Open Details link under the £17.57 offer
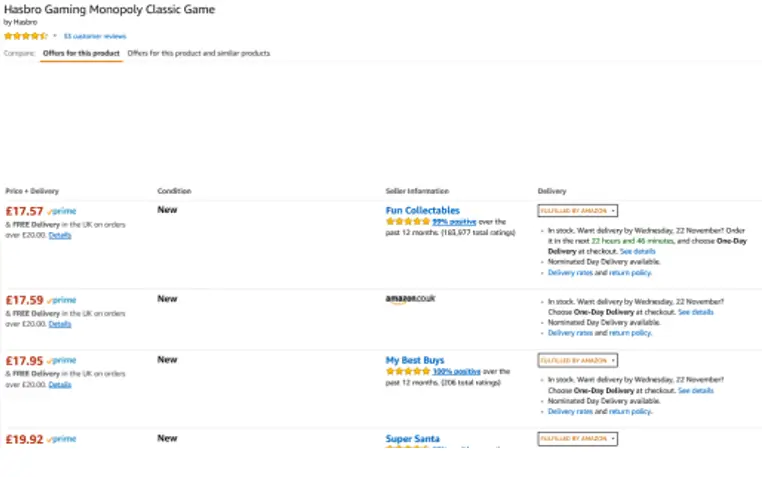This screenshot has width=762, height=477. (60, 235)
